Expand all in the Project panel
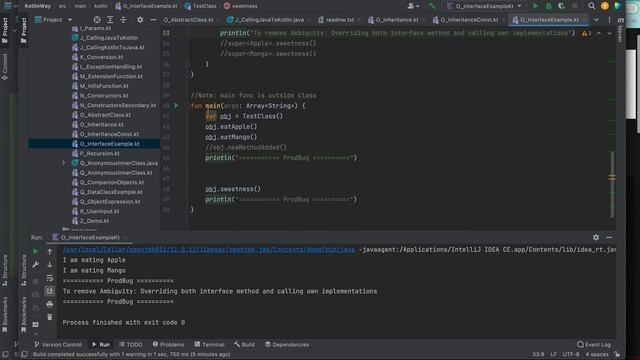This screenshot has height=360, width=640. tap(110, 20)
